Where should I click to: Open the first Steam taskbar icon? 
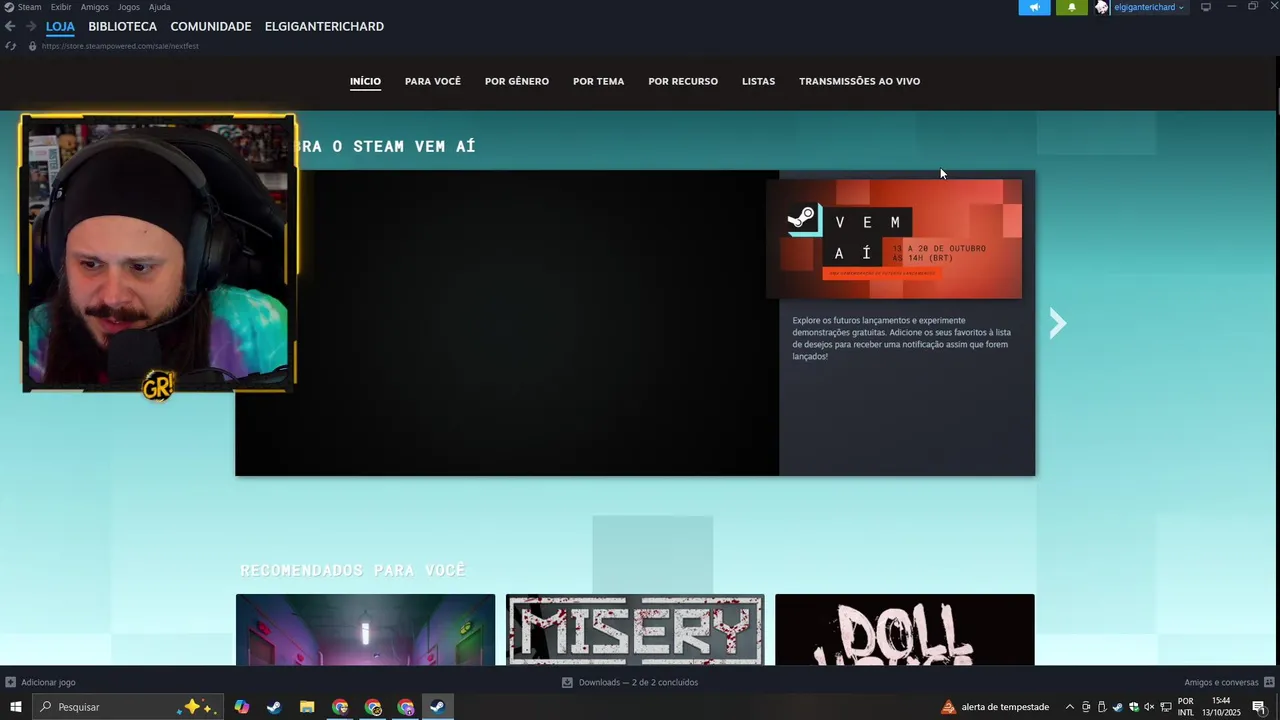click(x=274, y=707)
